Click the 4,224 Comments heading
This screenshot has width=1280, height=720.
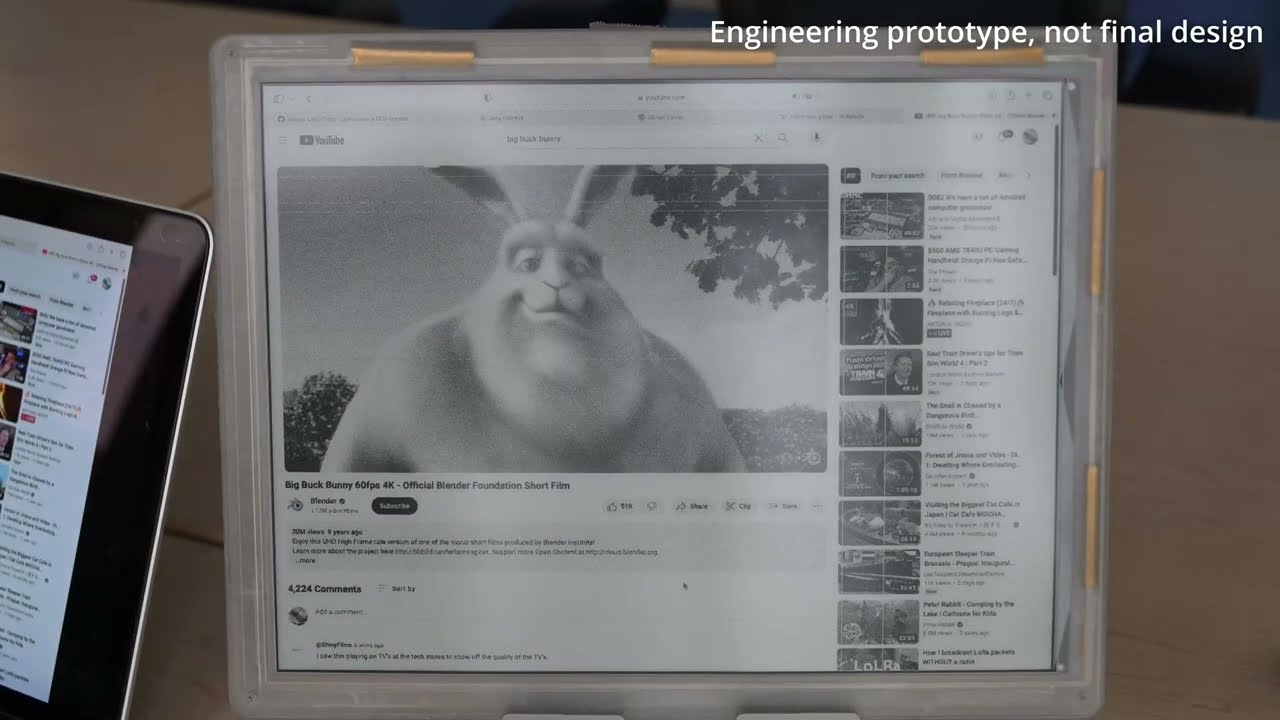pyautogui.click(x=324, y=589)
